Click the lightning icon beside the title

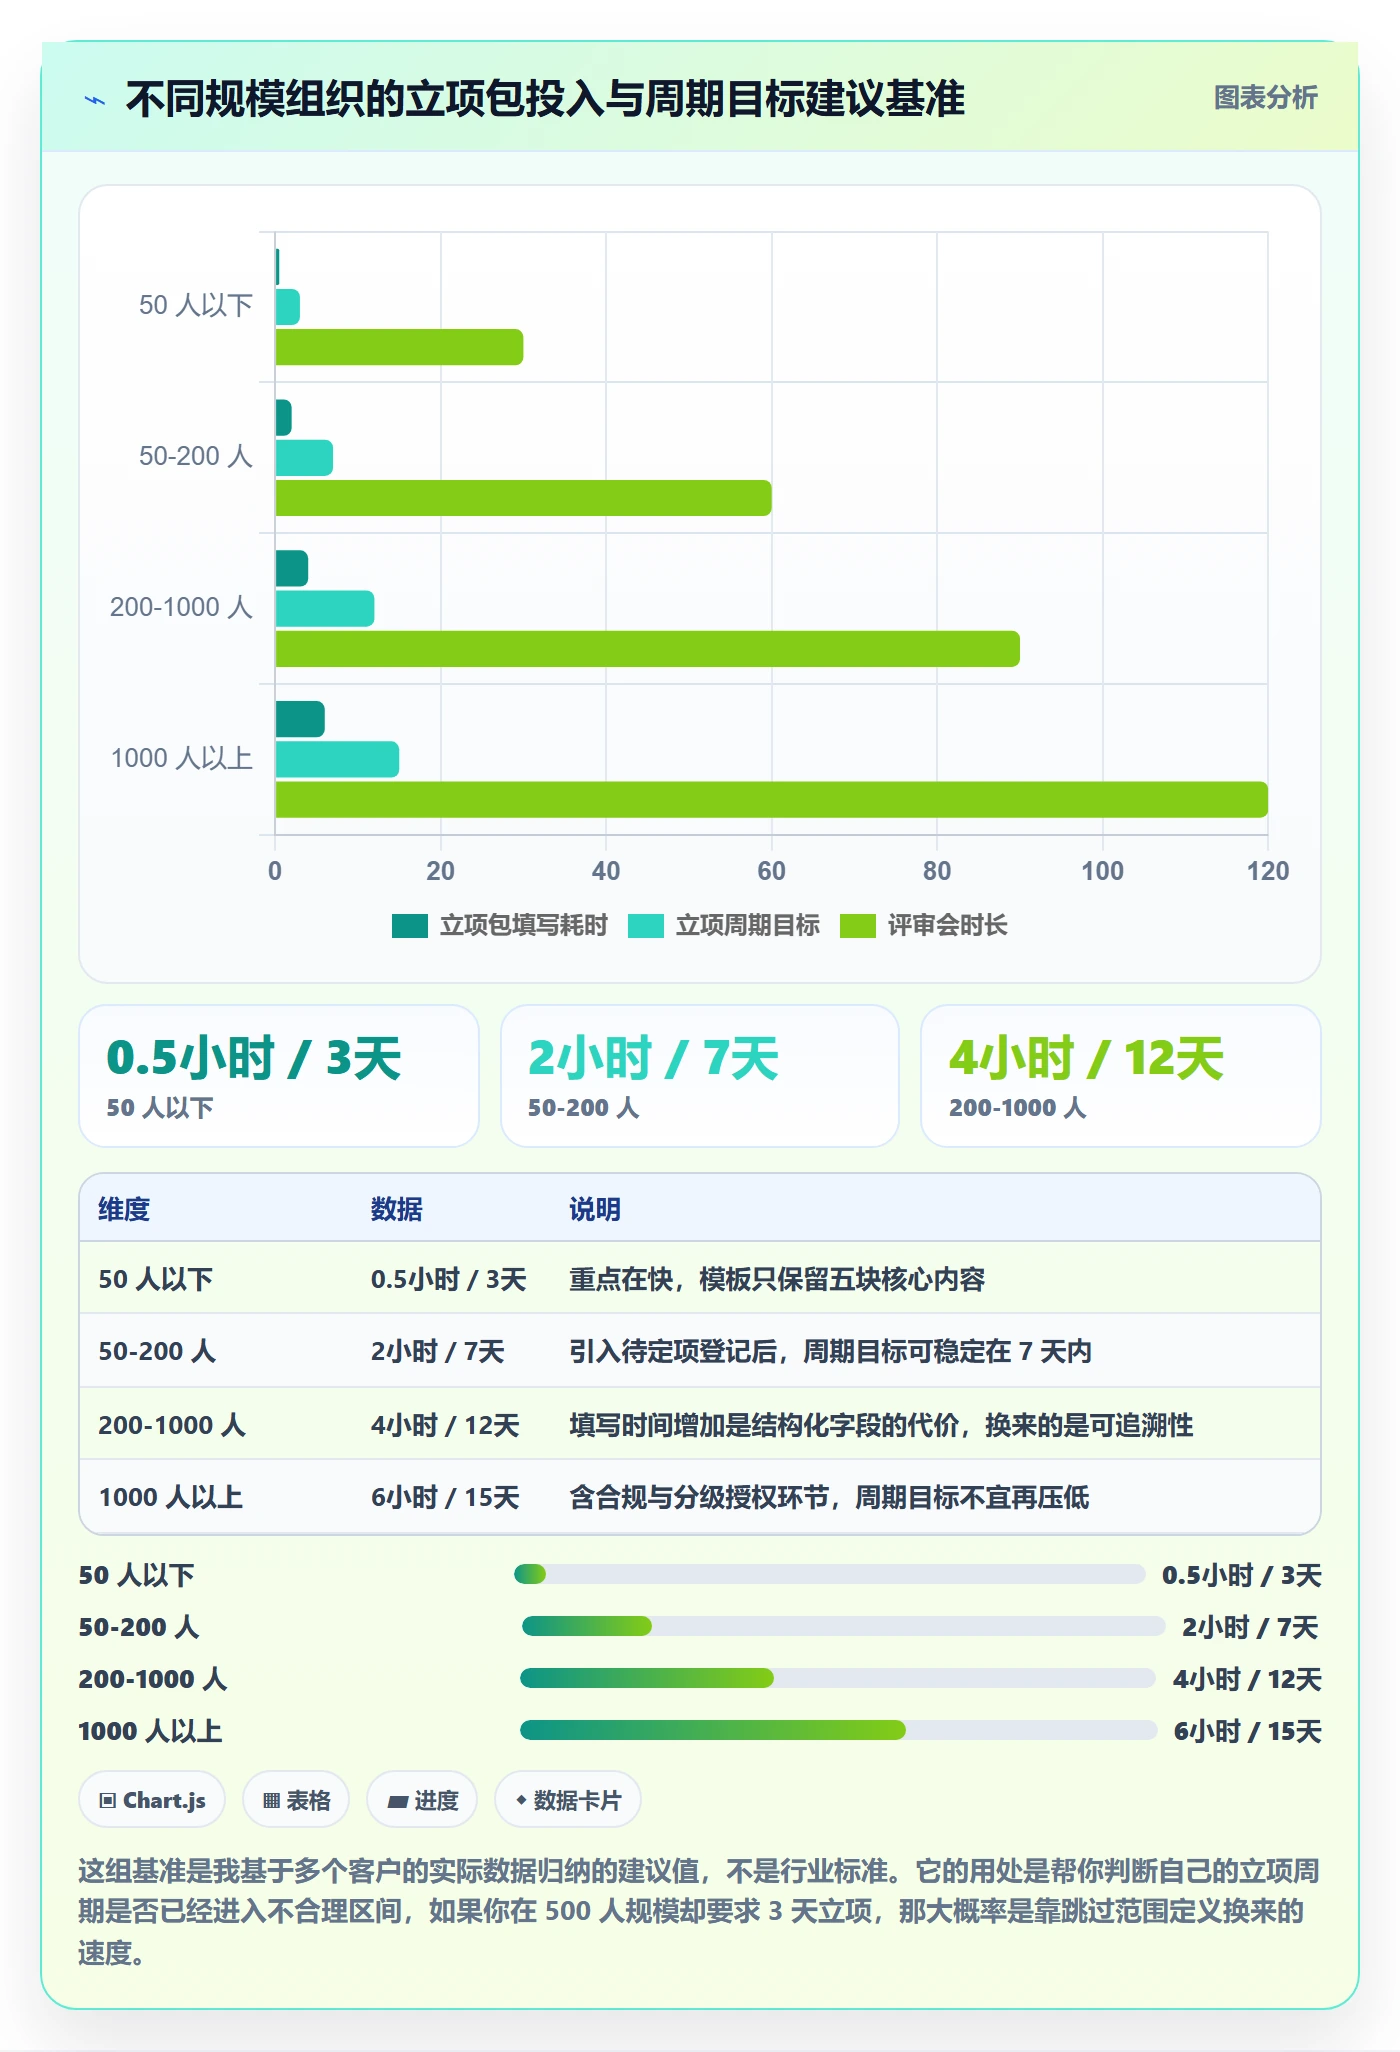[x=95, y=100]
